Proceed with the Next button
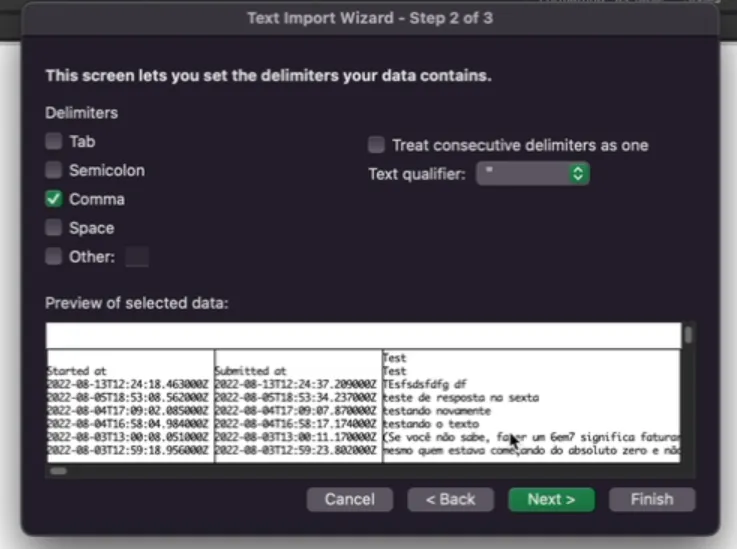The height and width of the screenshot is (549, 737). coord(551,499)
